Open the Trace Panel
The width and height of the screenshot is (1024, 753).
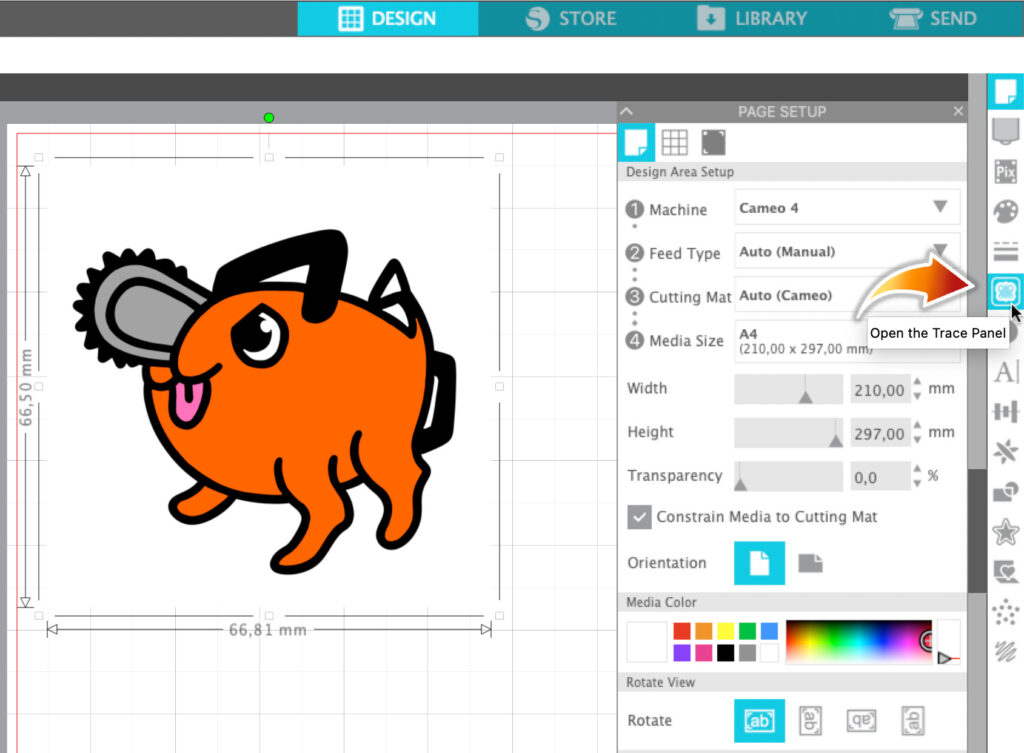click(x=1006, y=291)
